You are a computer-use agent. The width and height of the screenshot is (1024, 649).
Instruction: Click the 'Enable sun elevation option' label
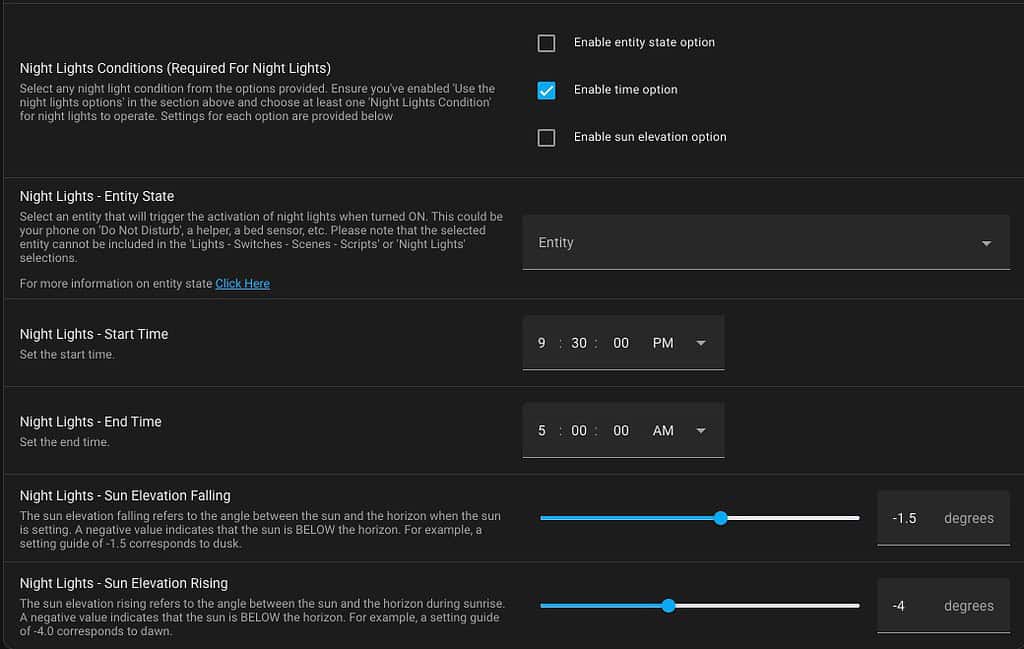pyautogui.click(x=650, y=136)
